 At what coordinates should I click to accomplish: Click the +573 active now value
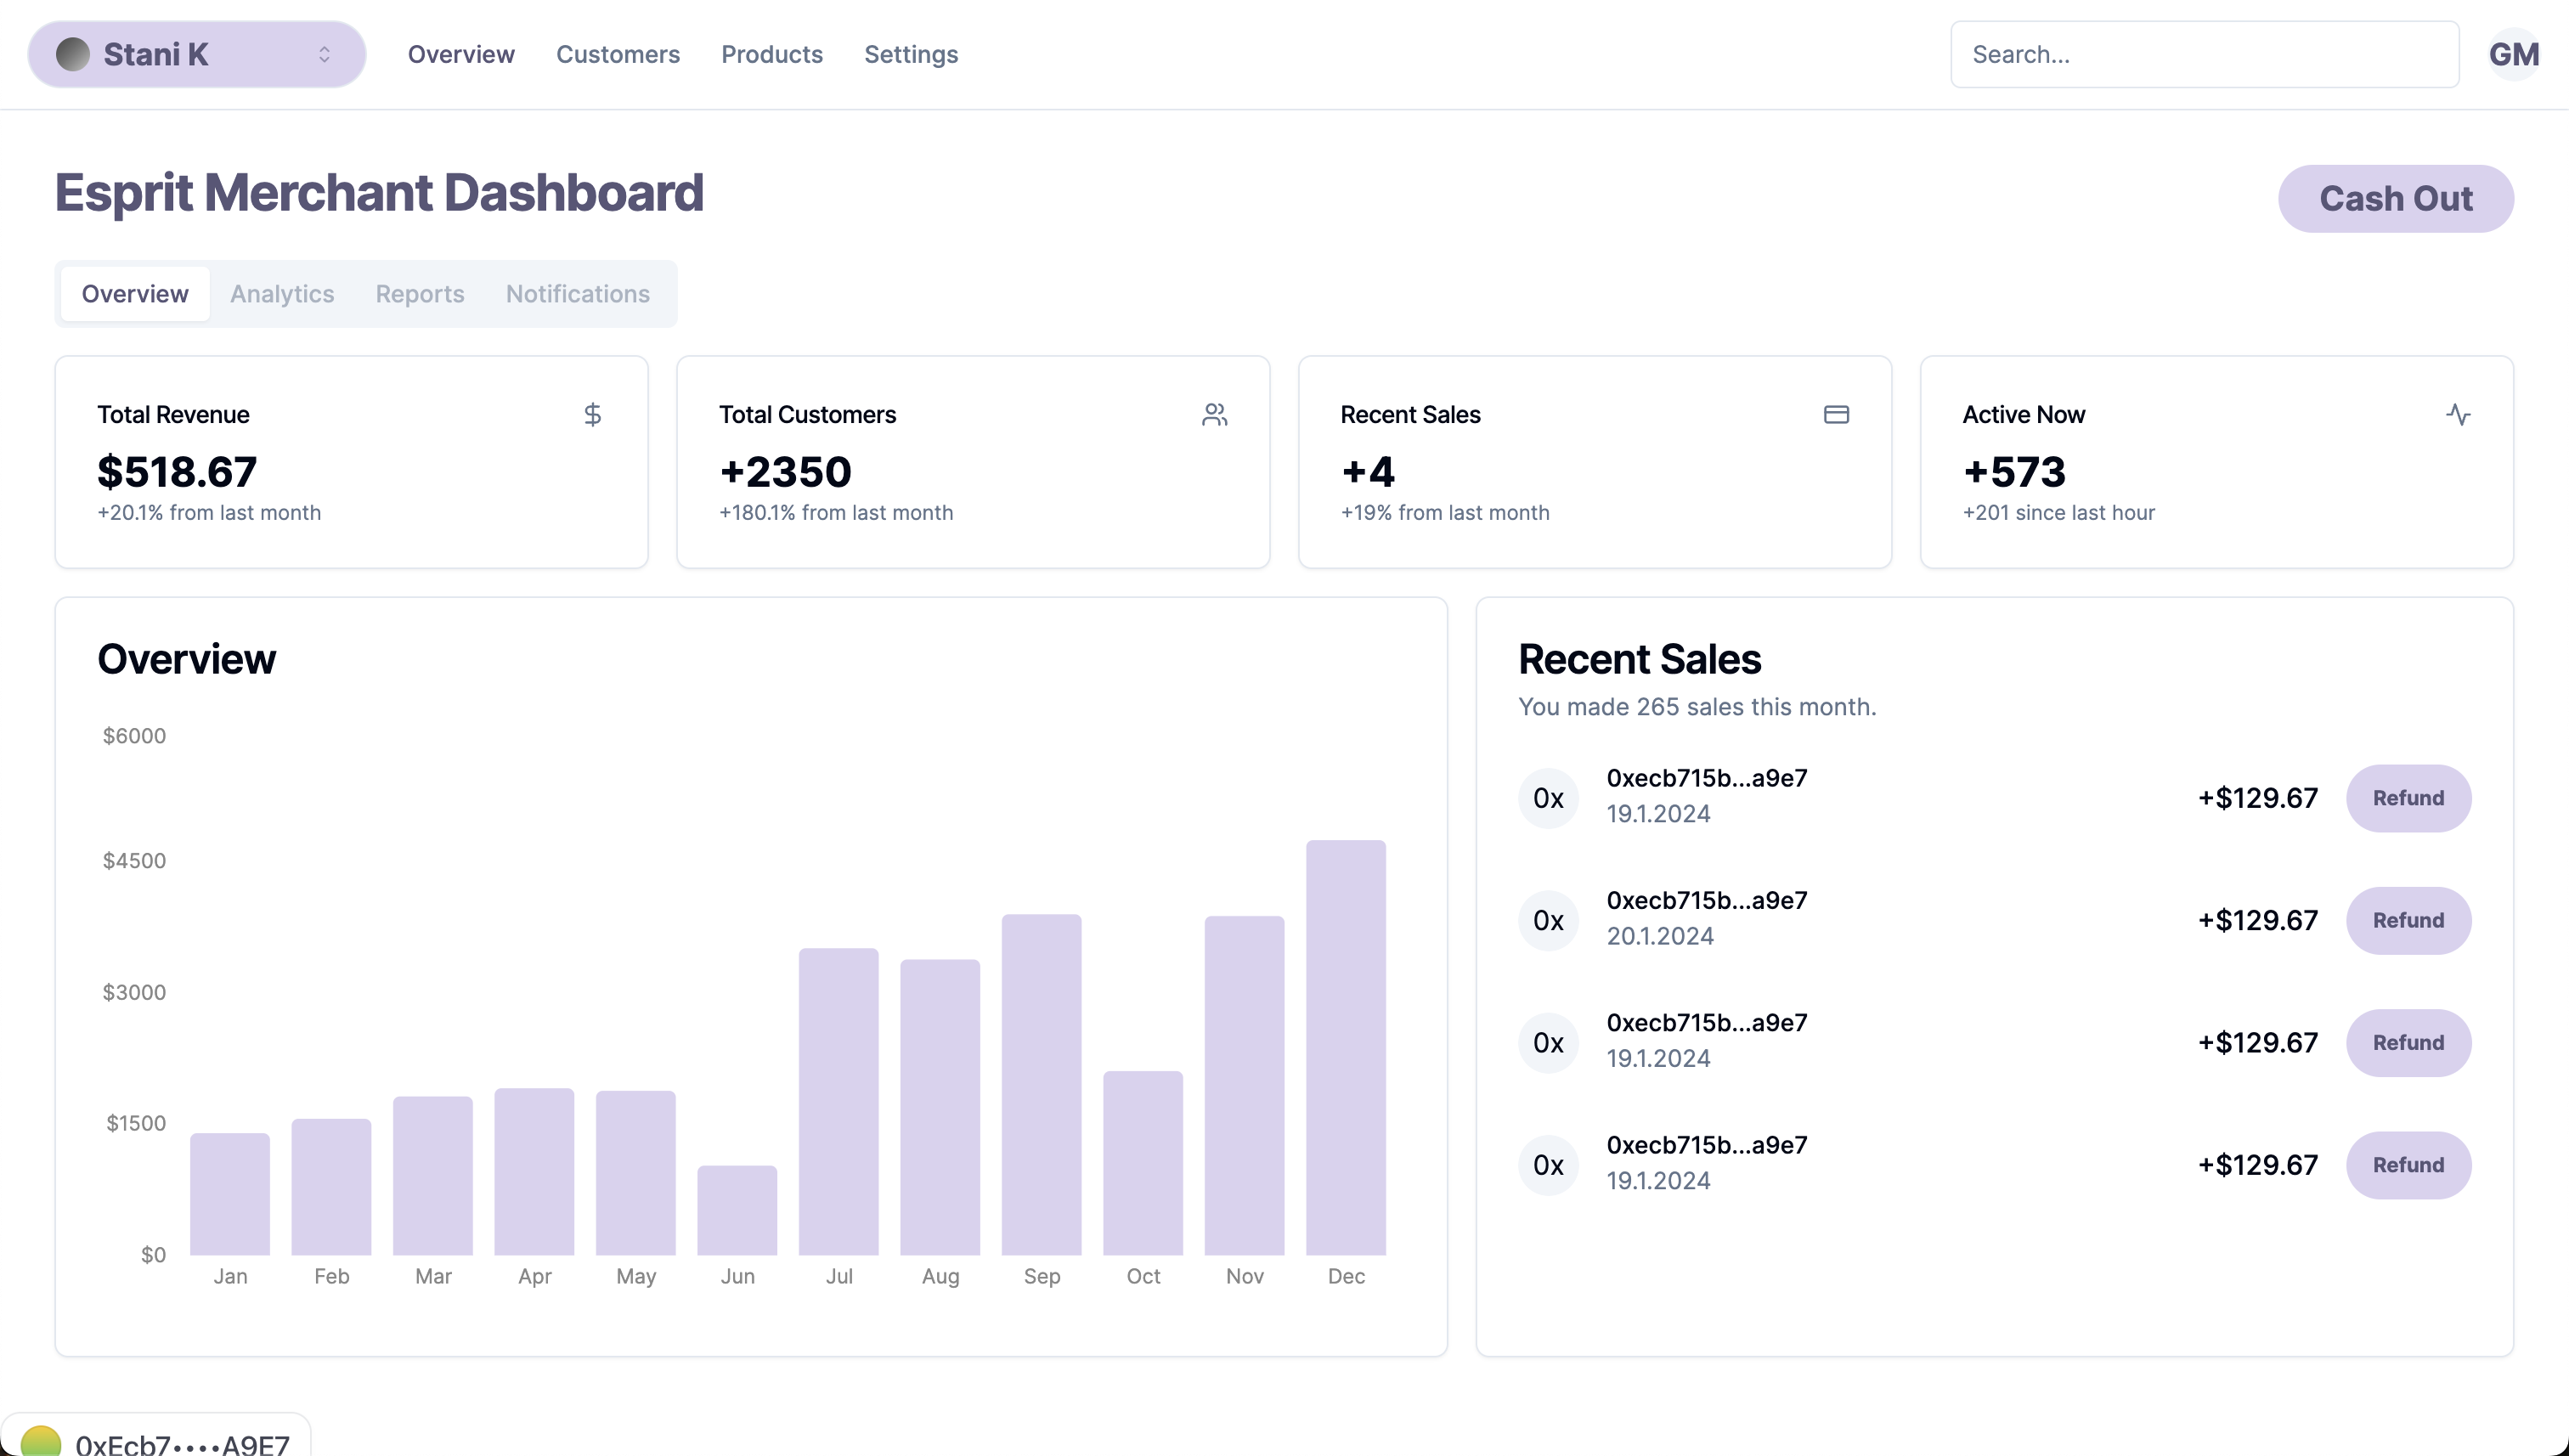2014,472
